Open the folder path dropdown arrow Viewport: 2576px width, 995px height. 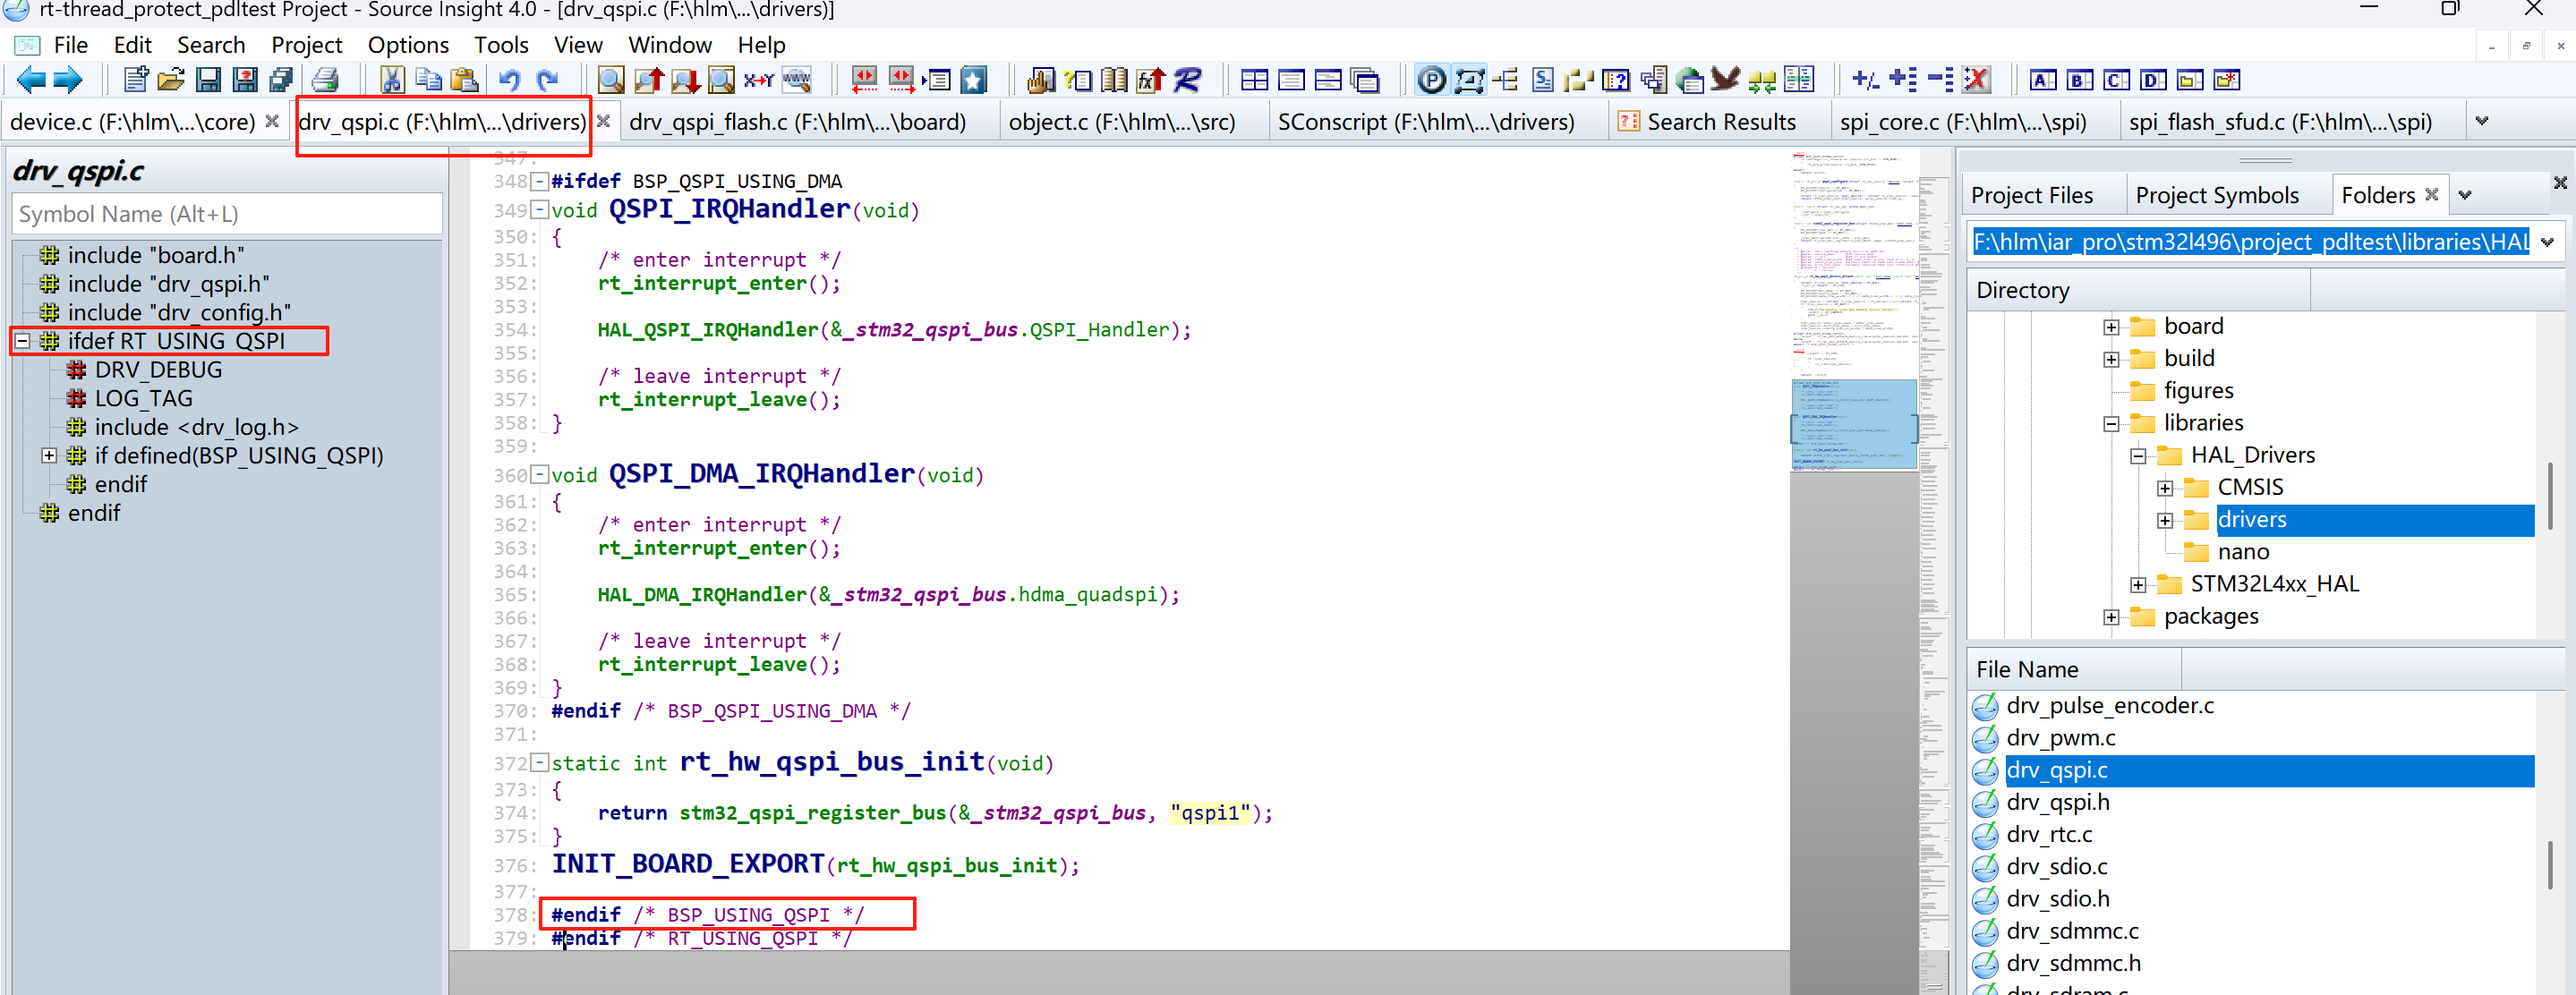click(2547, 242)
